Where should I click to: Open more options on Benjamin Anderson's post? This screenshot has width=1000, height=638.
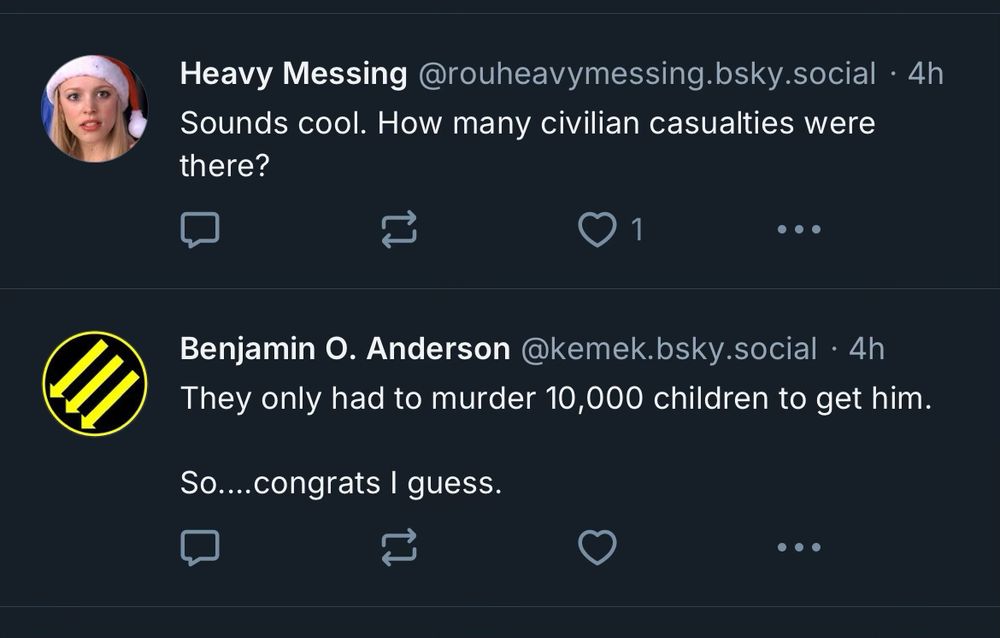798,547
